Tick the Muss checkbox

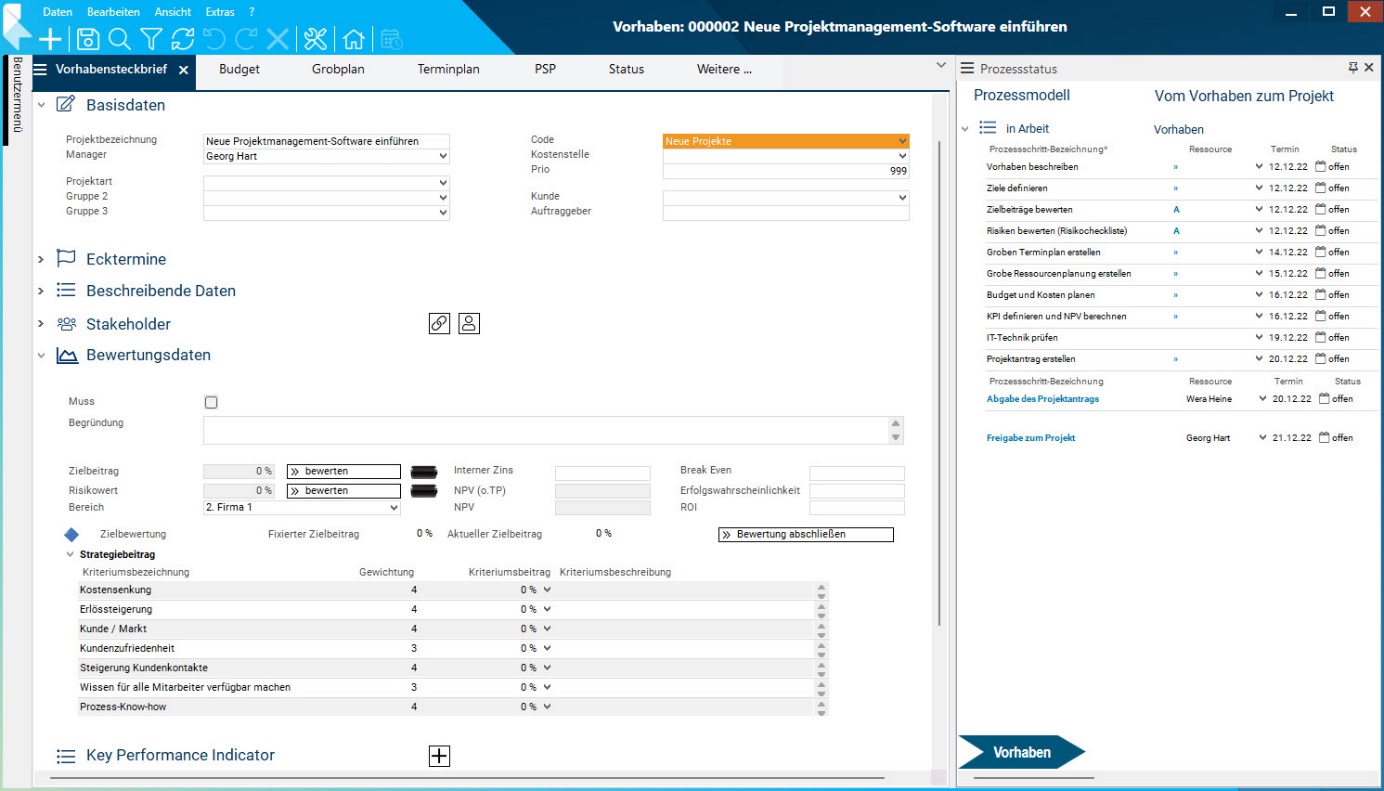211,402
